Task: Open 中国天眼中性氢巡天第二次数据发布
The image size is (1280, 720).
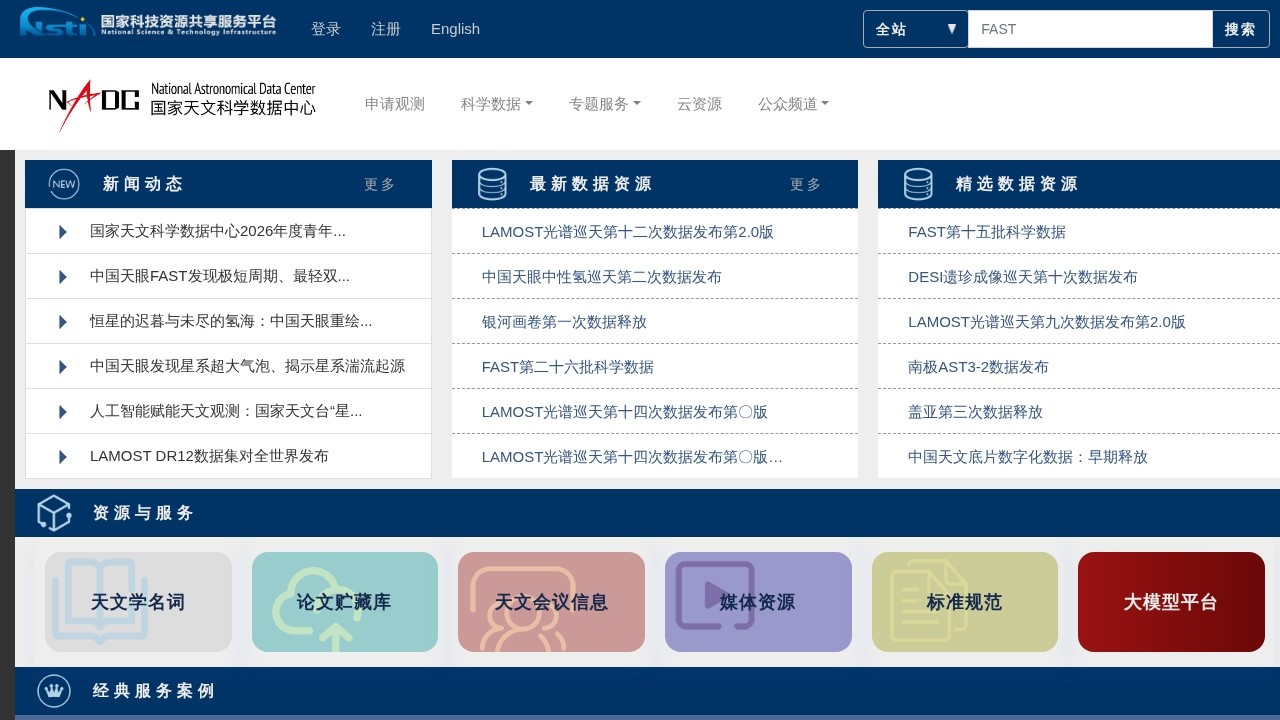Action: click(x=602, y=277)
